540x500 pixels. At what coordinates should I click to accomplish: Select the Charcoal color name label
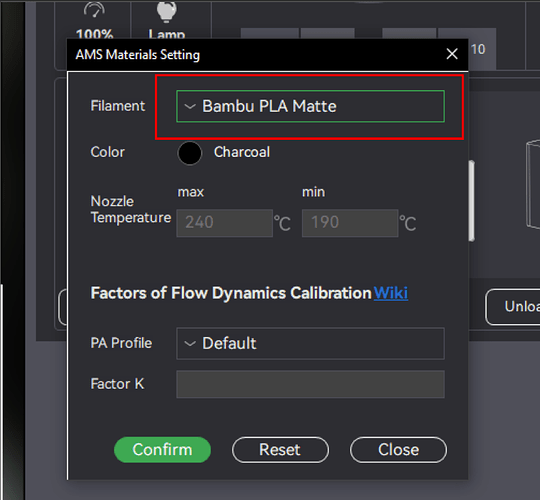[x=242, y=152]
